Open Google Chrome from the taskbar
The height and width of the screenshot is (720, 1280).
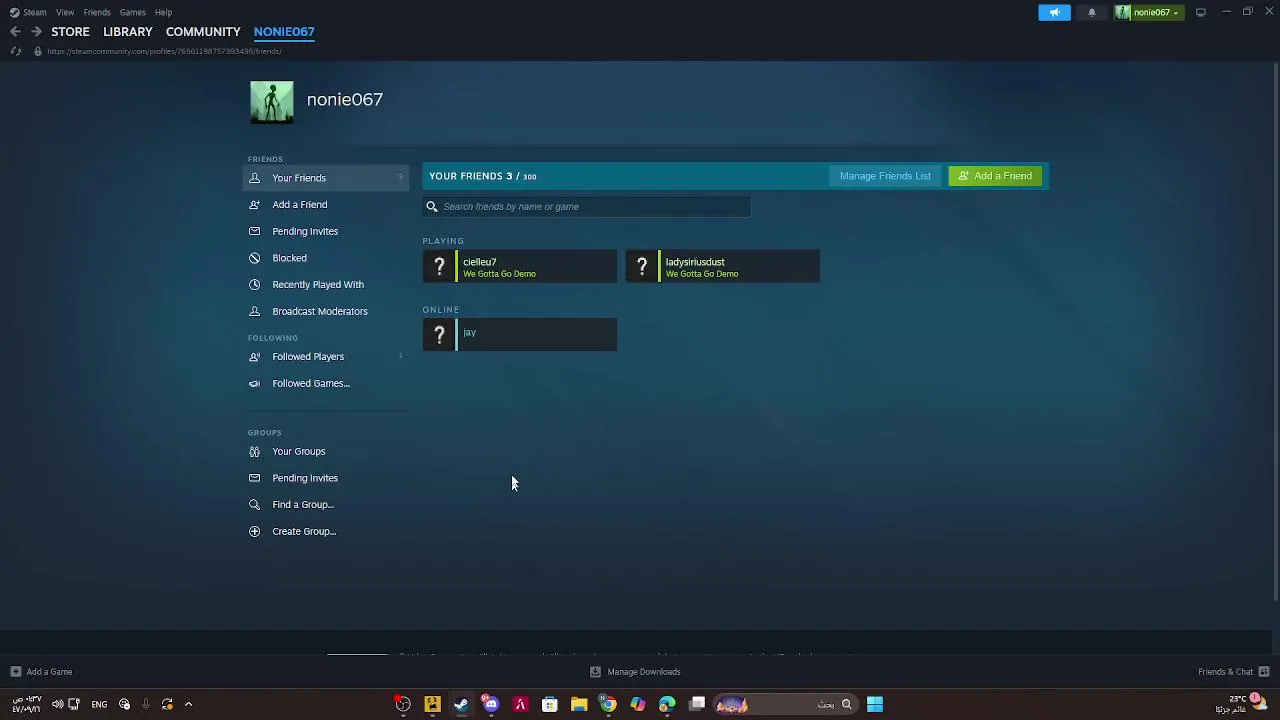click(608, 705)
